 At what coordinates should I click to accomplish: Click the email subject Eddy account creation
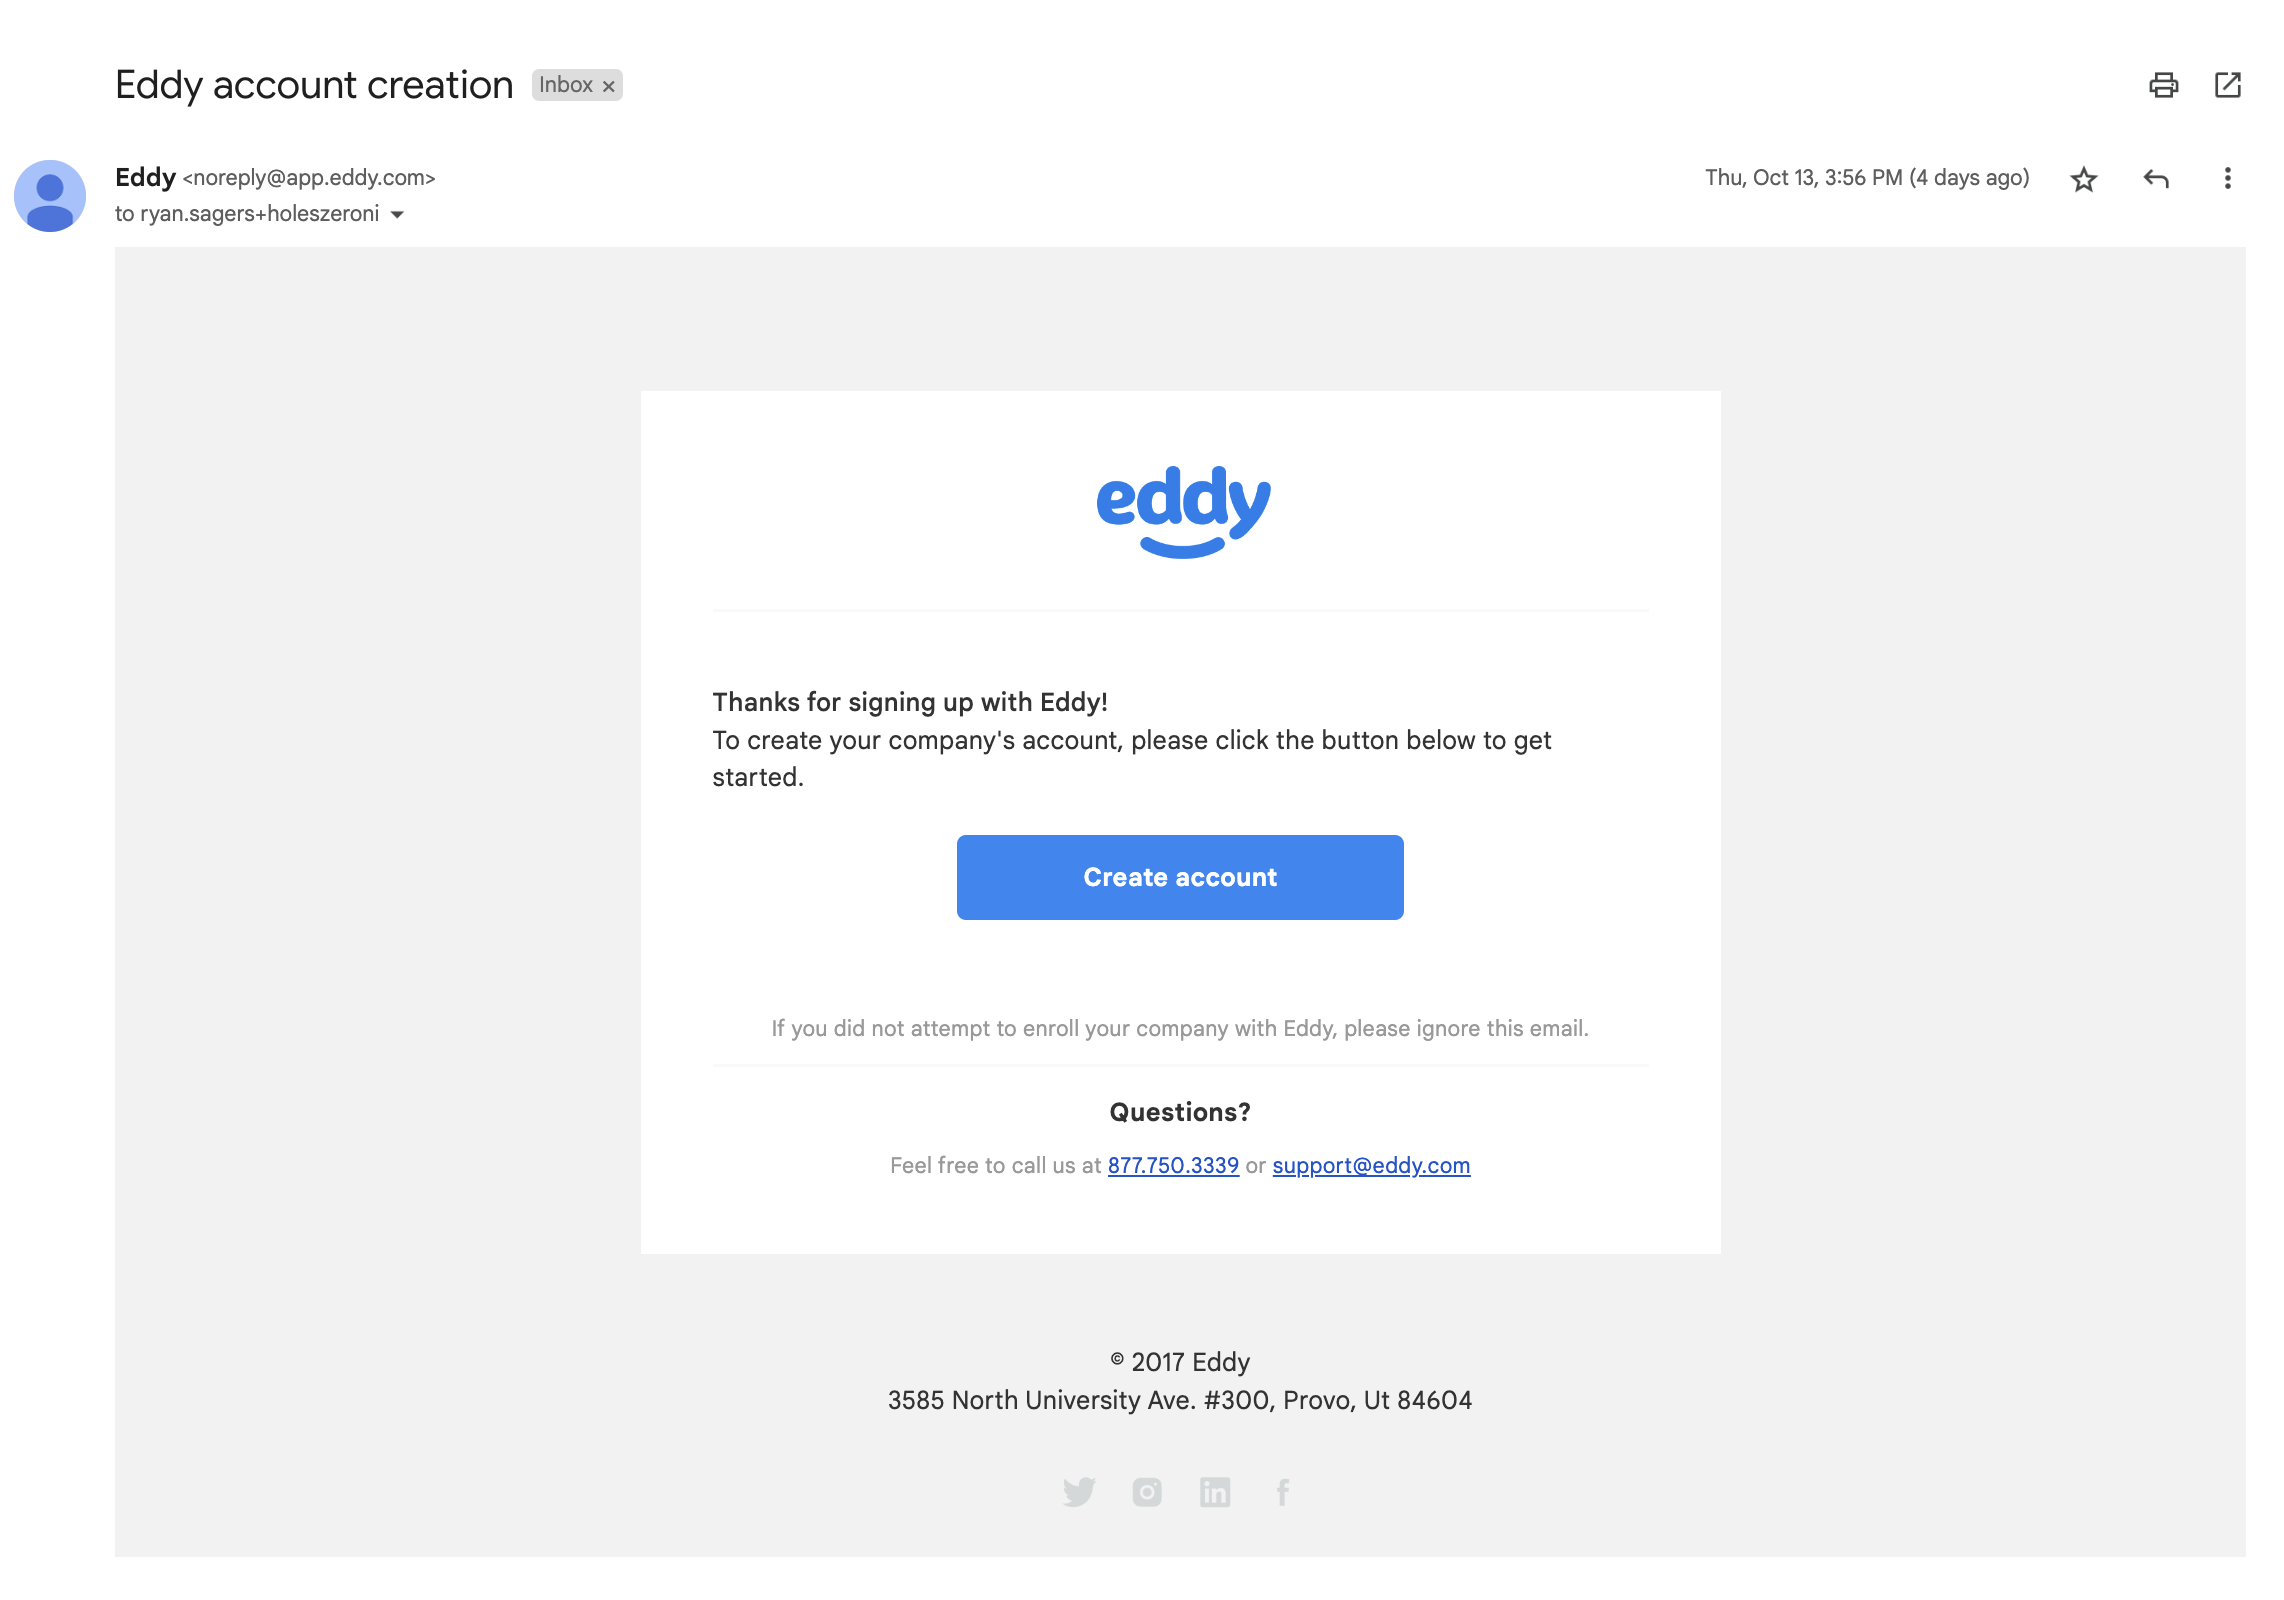(314, 85)
